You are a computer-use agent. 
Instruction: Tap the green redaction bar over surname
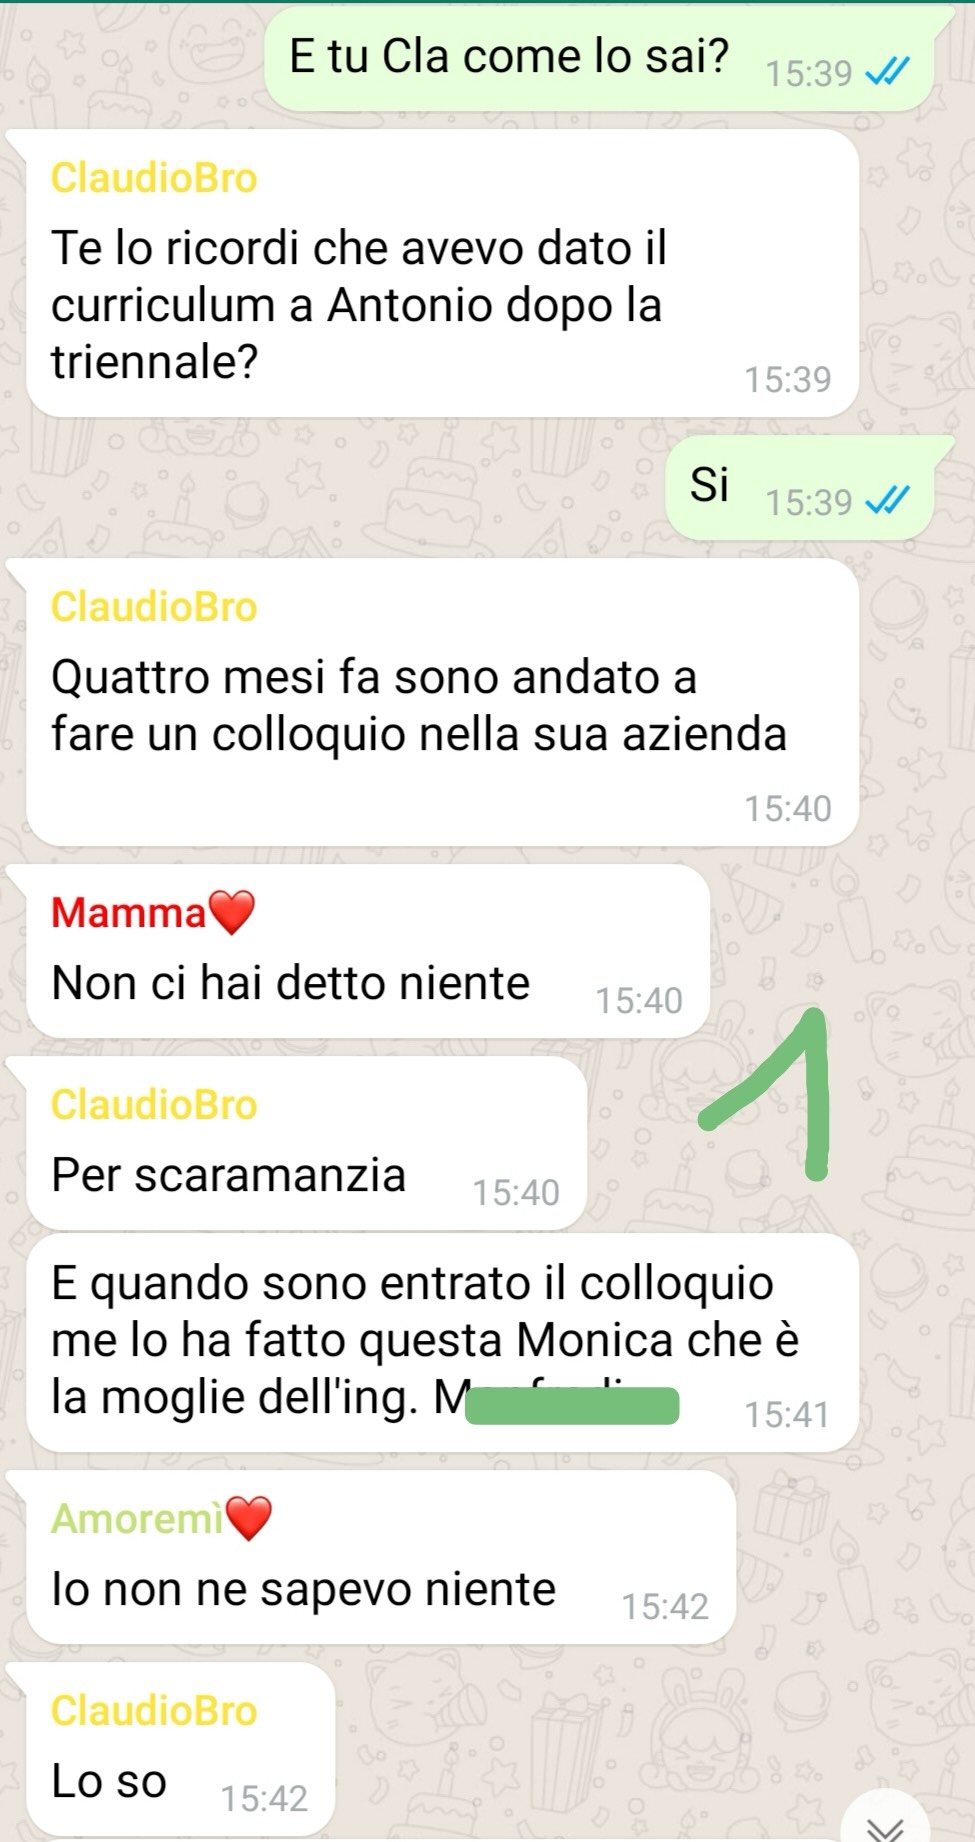tap(572, 1405)
